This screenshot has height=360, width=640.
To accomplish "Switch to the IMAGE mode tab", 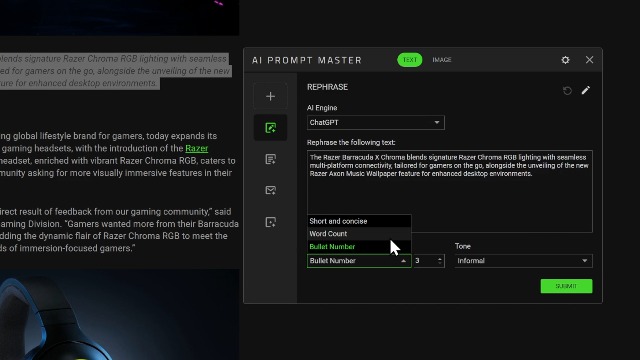I will [x=442, y=60].
